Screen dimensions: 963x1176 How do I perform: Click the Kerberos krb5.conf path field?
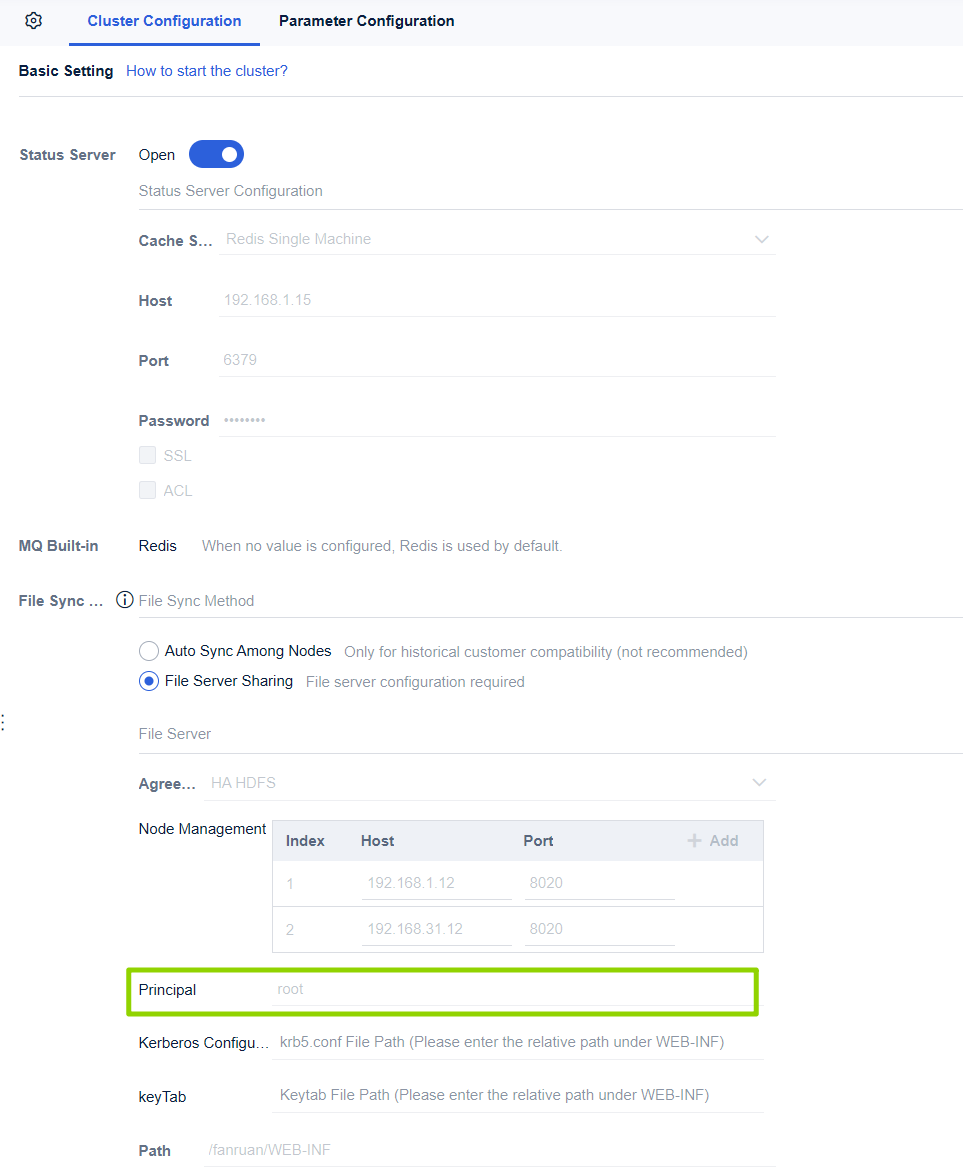point(517,1042)
